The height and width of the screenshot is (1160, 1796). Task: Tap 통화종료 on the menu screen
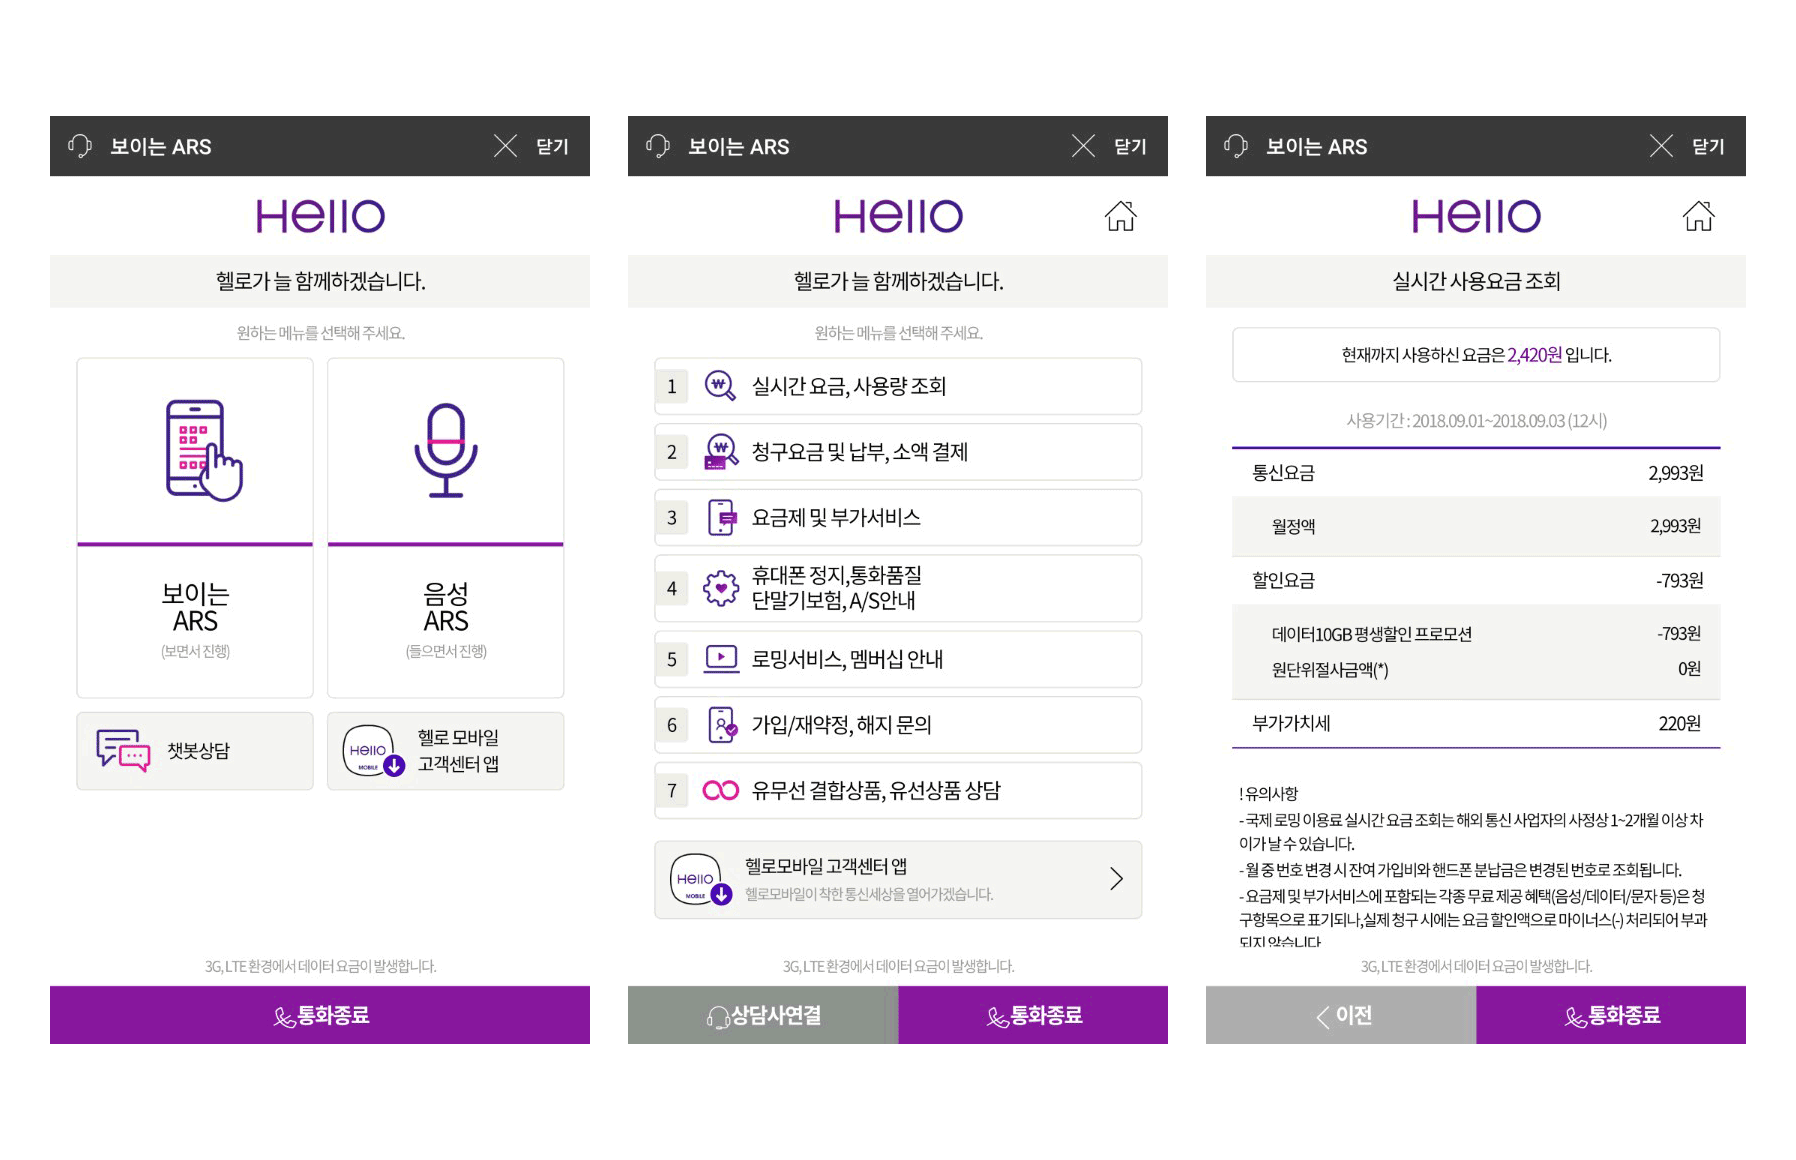tap(1033, 1015)
